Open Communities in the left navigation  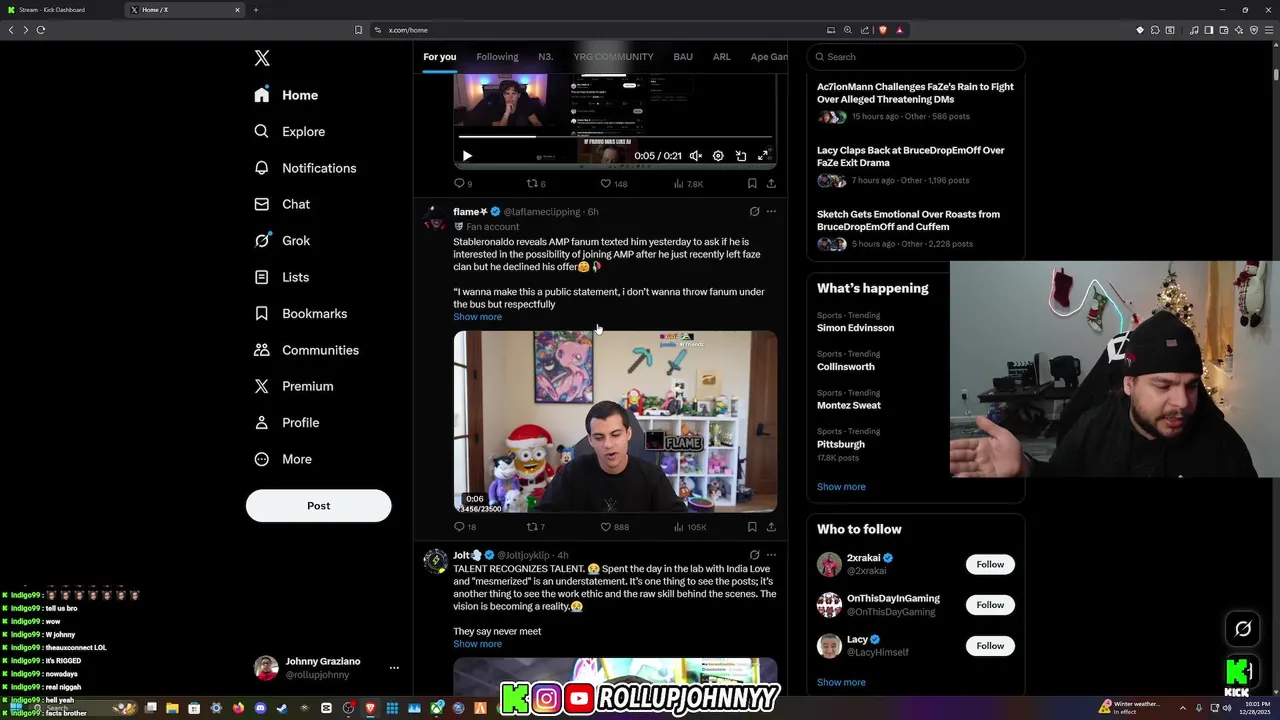[x=306, y=350]
